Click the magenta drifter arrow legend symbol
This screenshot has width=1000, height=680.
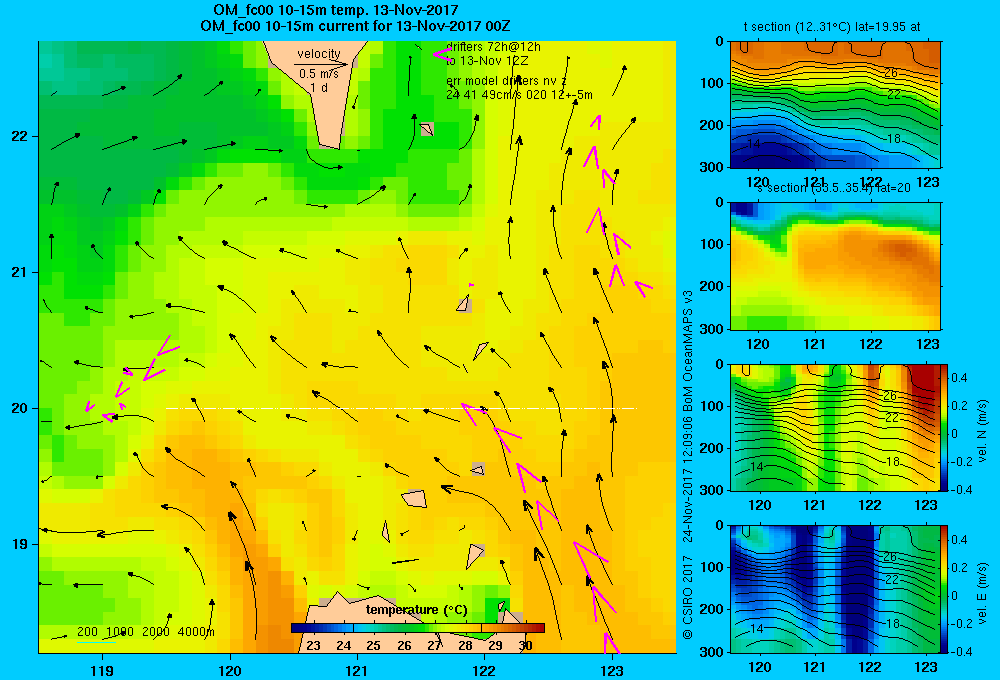(x=443, y=54)
